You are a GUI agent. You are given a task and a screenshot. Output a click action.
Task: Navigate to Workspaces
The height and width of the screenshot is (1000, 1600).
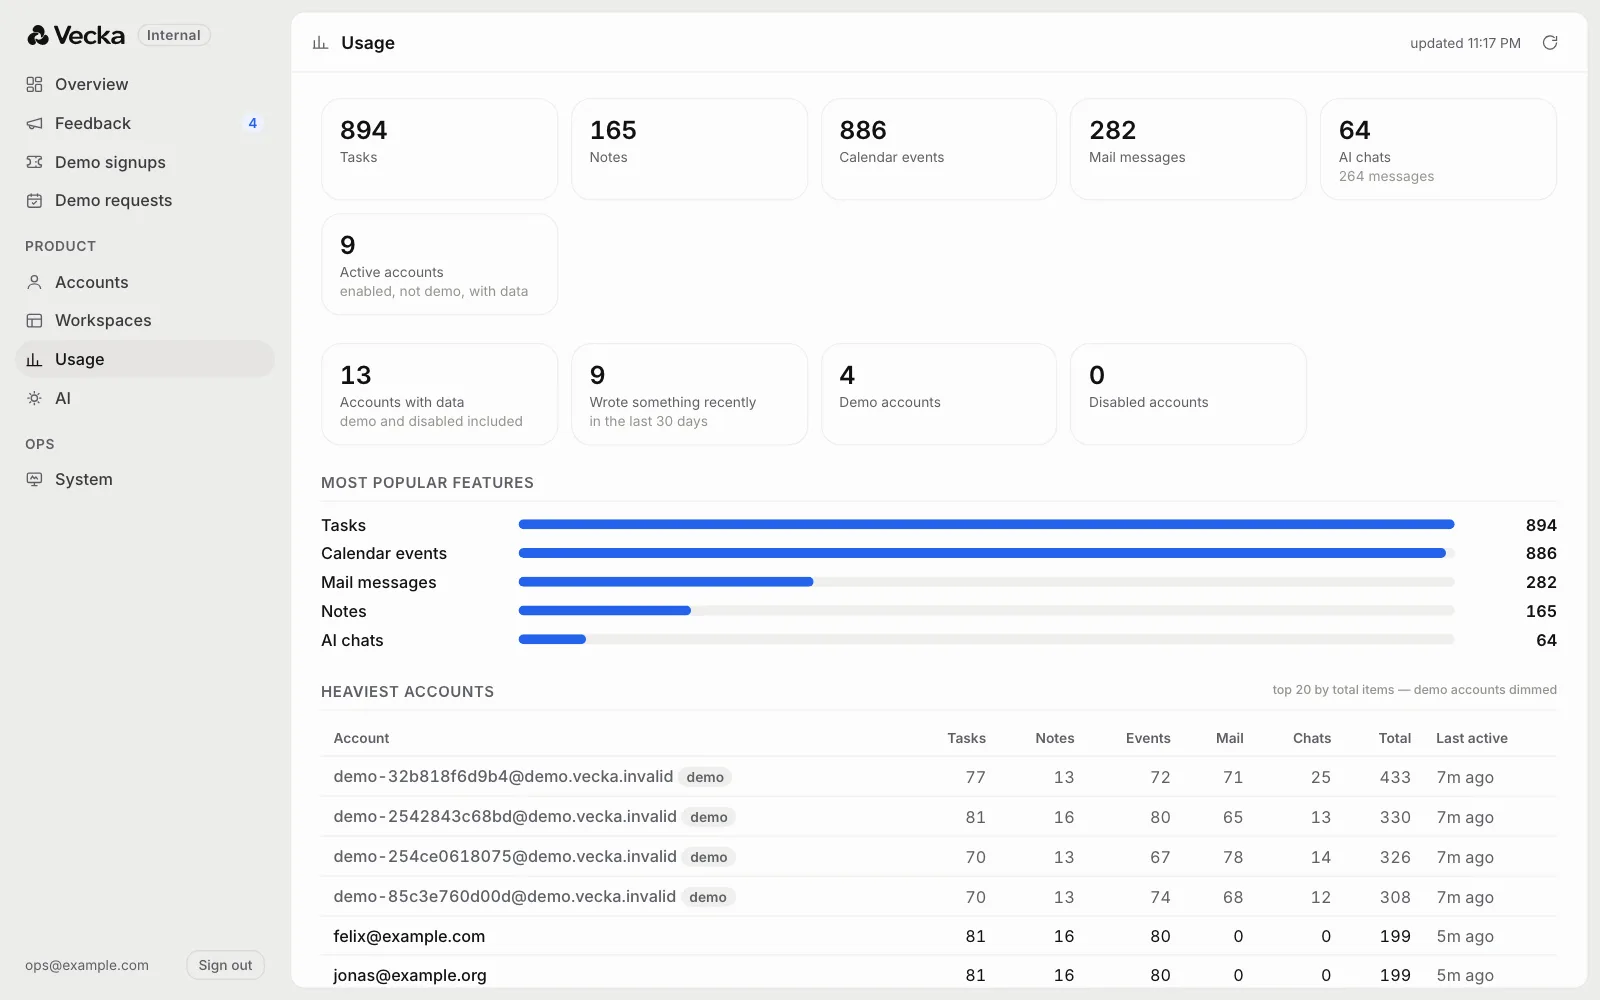[145, 320]
